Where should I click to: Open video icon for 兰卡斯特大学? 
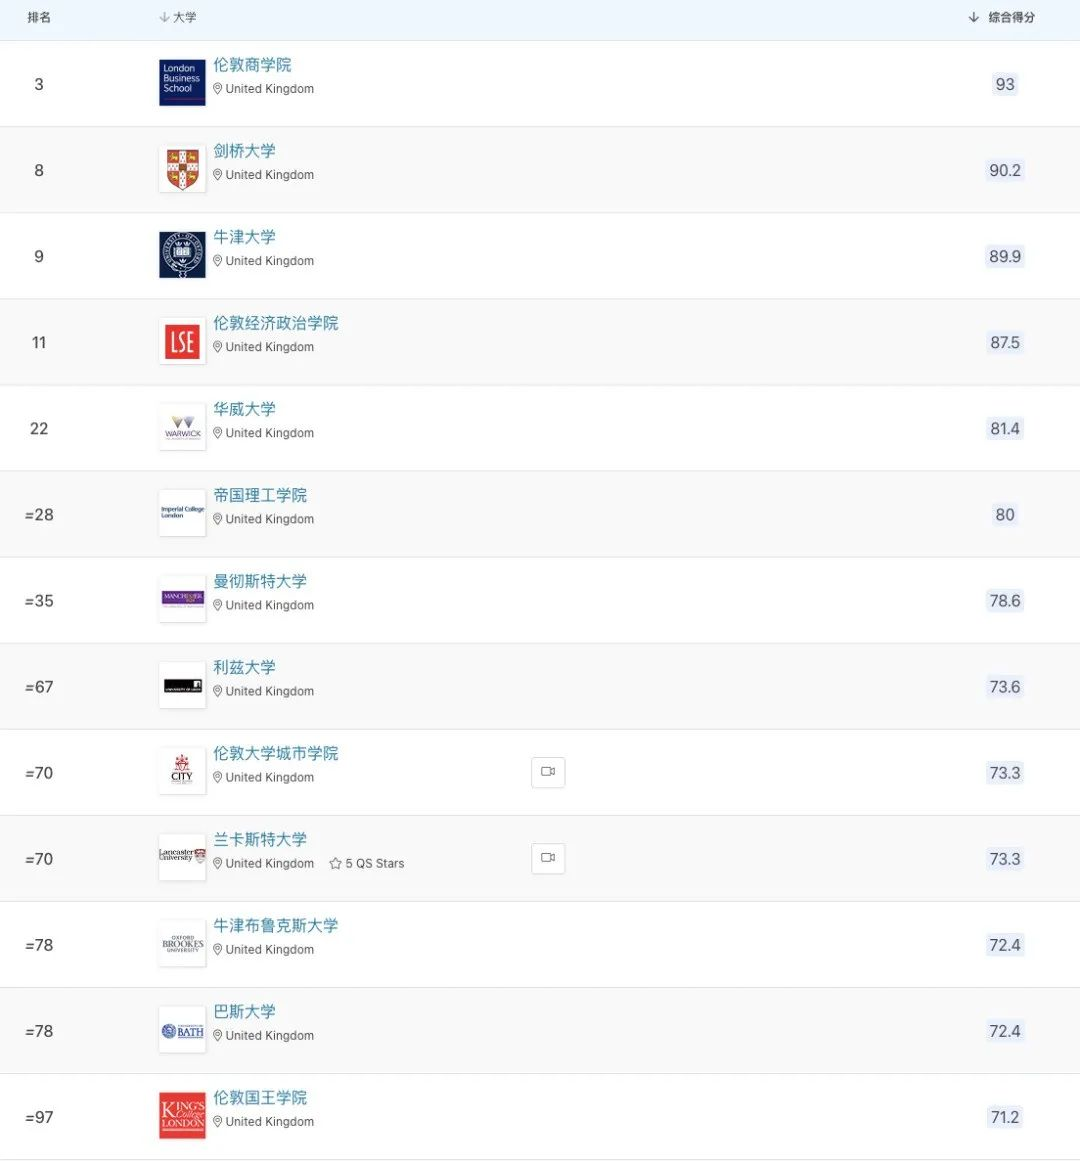tap(548, 858)
